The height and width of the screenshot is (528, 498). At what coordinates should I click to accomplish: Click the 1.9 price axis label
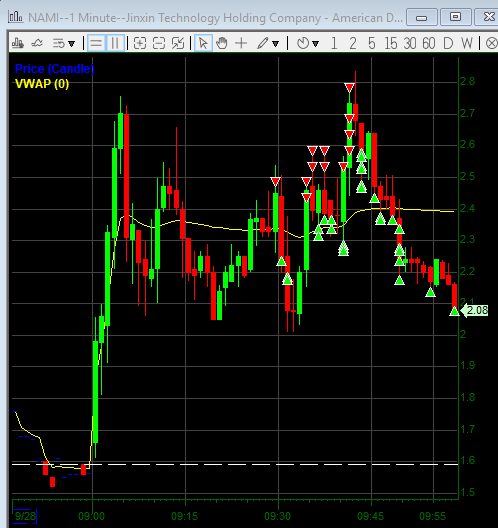point(468,365)
